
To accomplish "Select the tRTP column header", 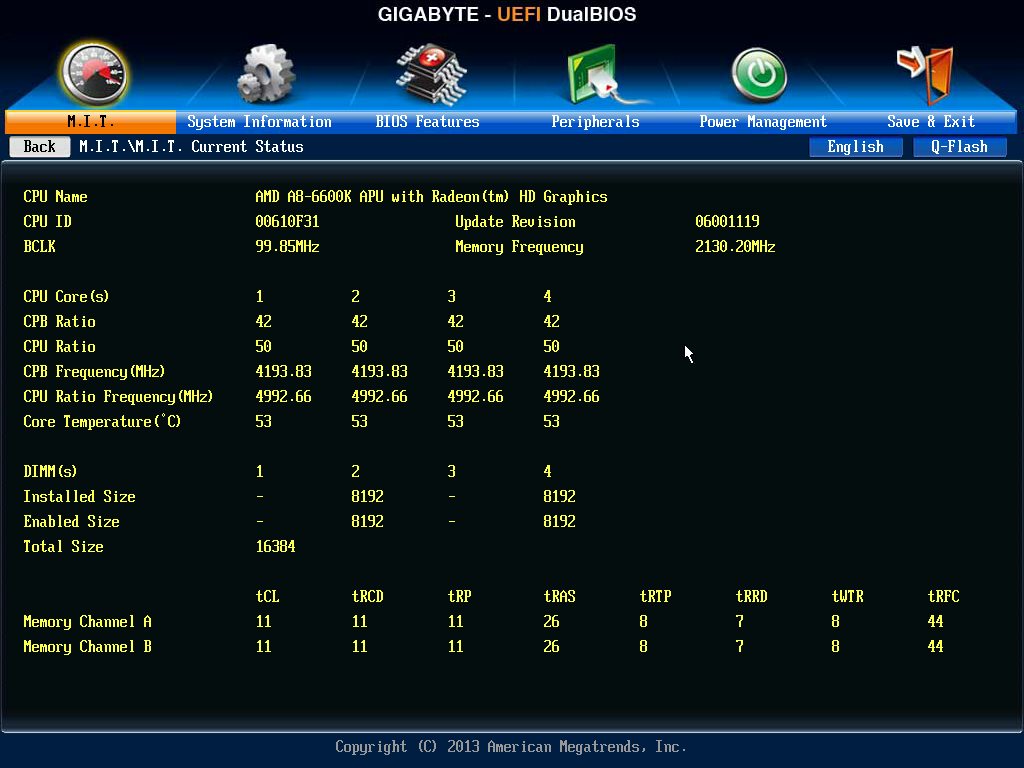I will tap(655, 596).
